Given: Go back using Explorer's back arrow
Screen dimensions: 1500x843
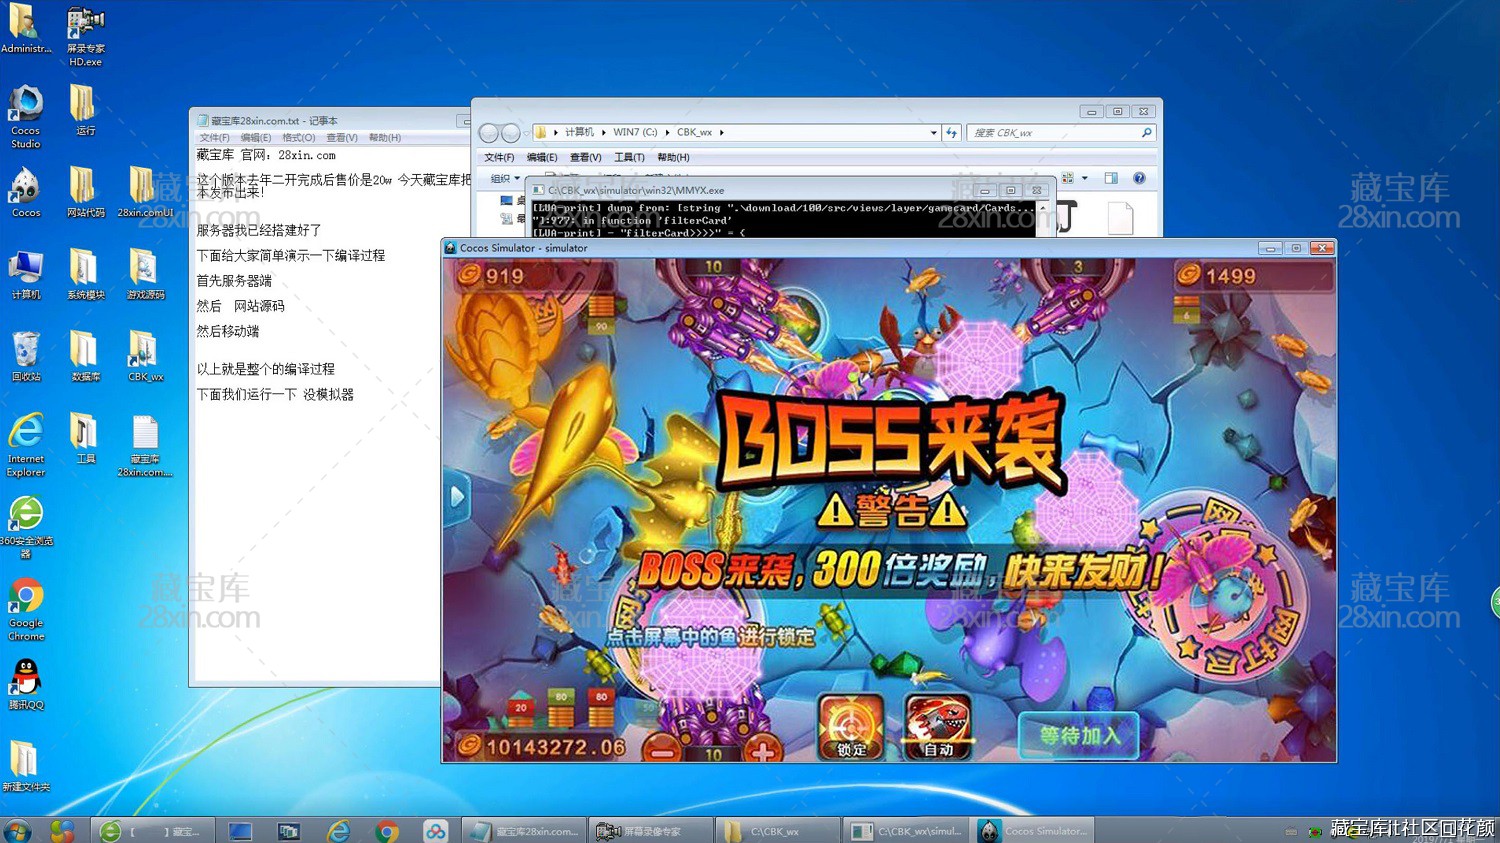Looking at the screenshot, I should (x=488, y=133).
